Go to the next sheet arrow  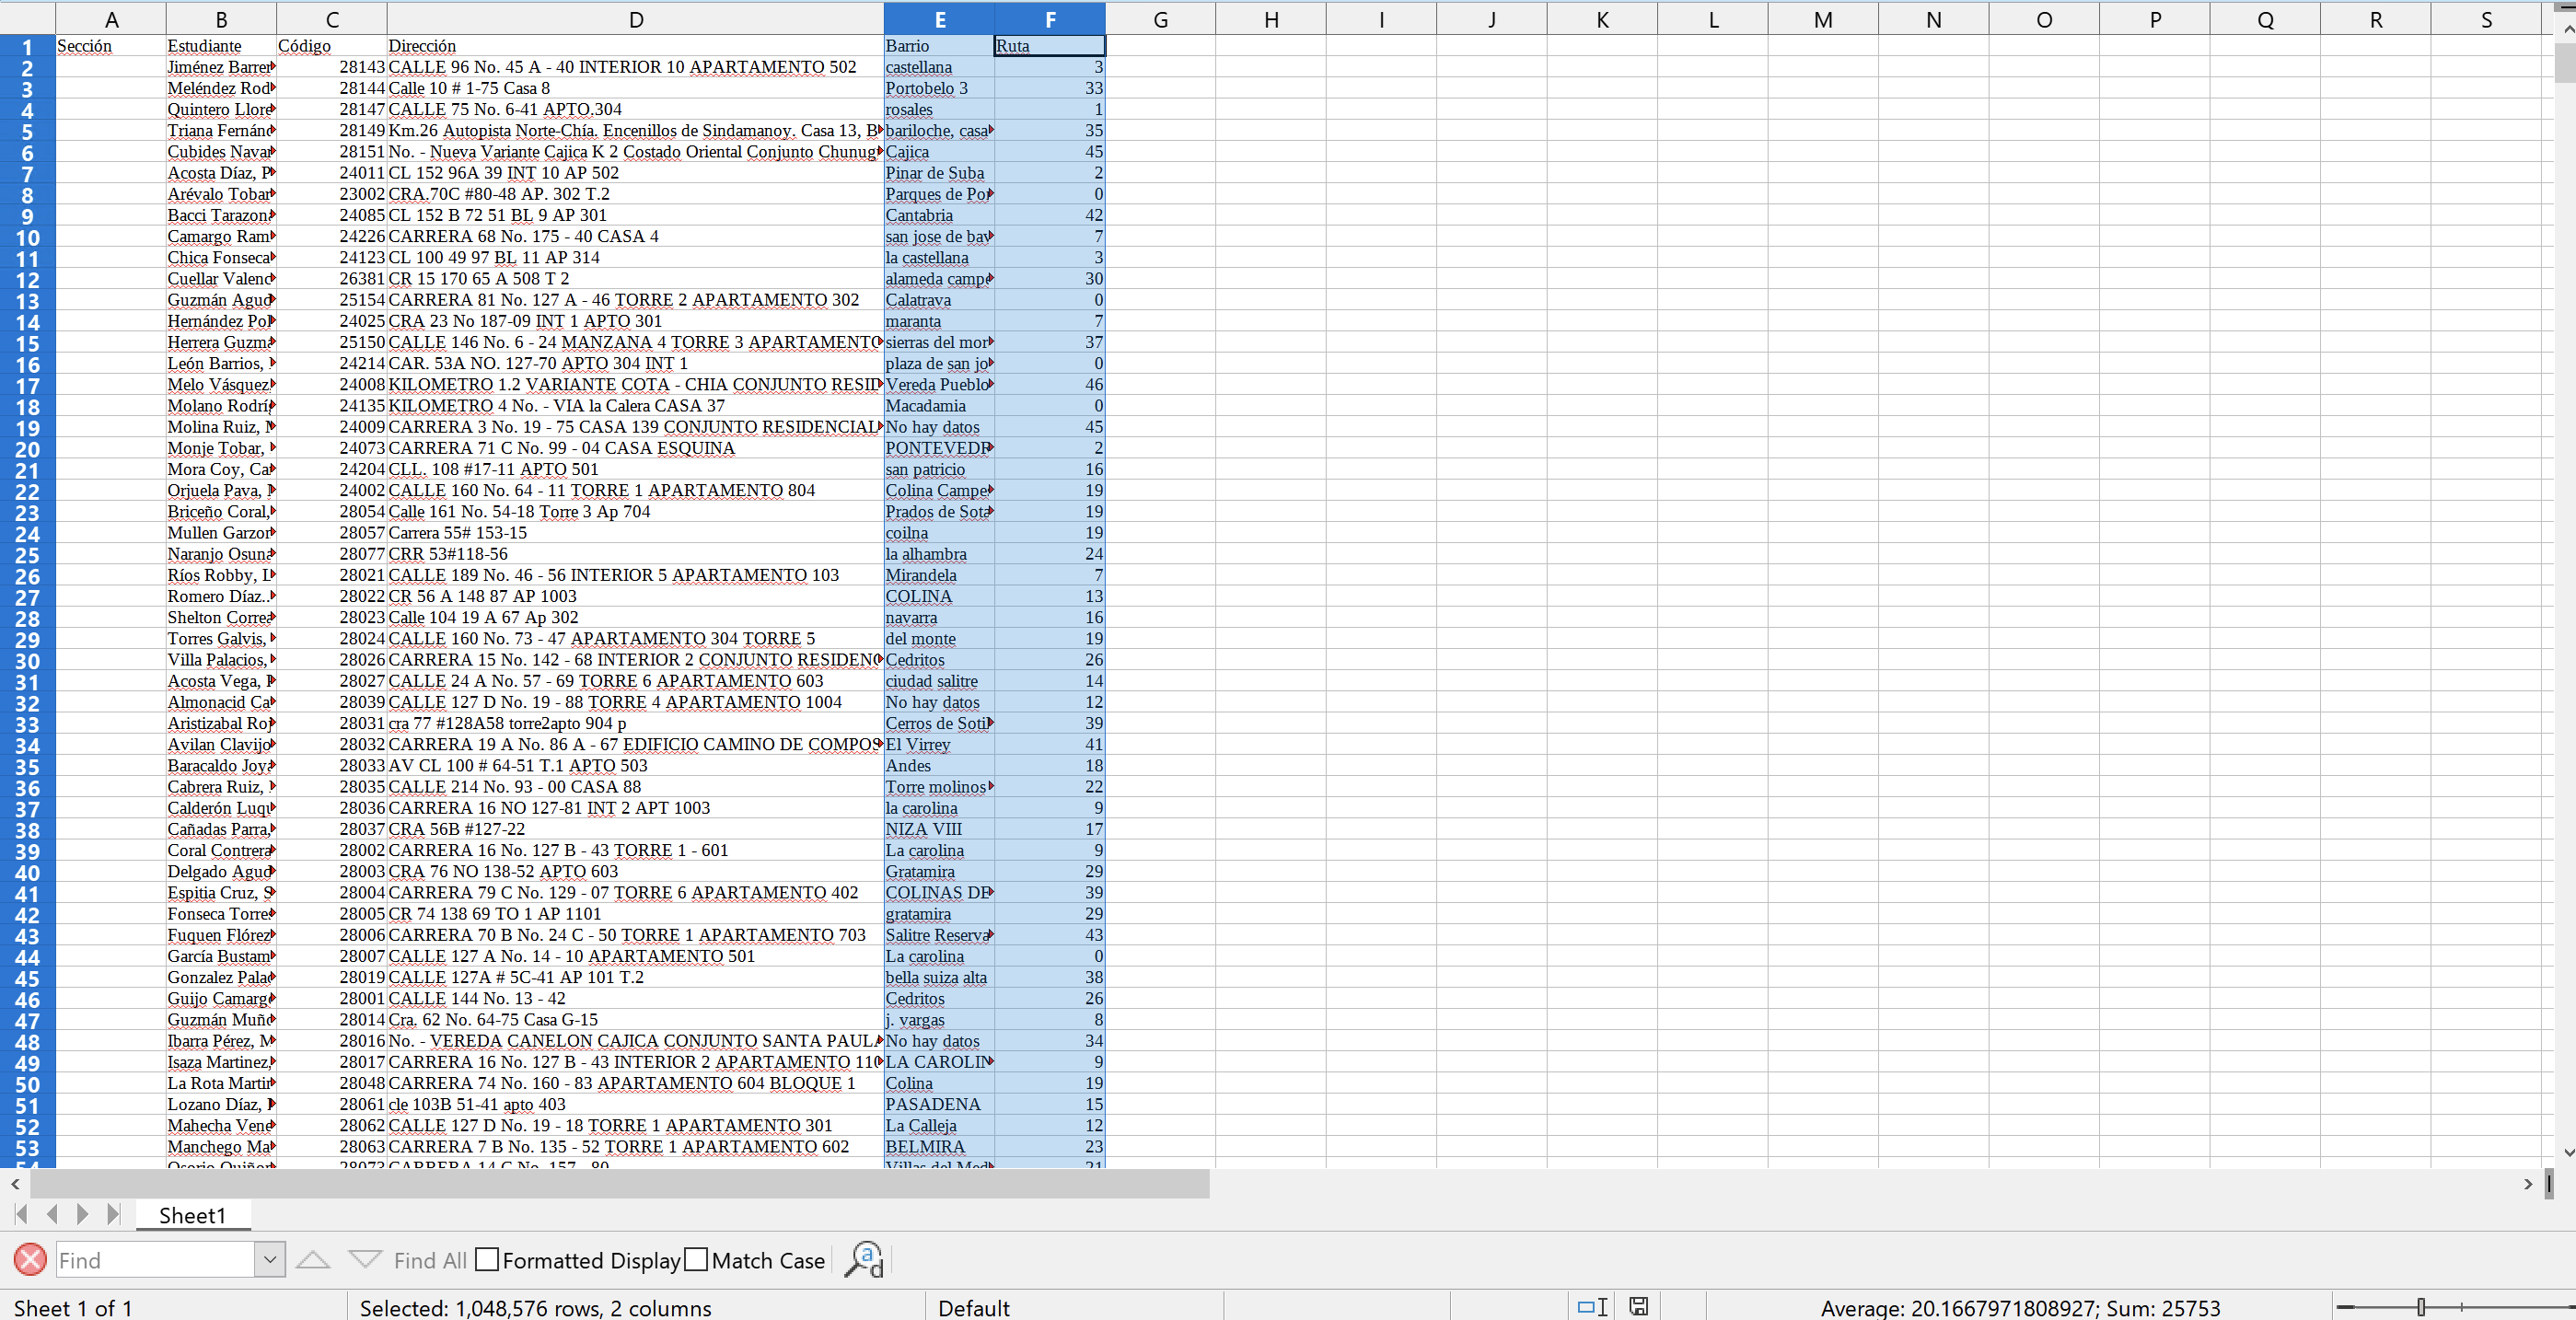(x=83, y=1214)
